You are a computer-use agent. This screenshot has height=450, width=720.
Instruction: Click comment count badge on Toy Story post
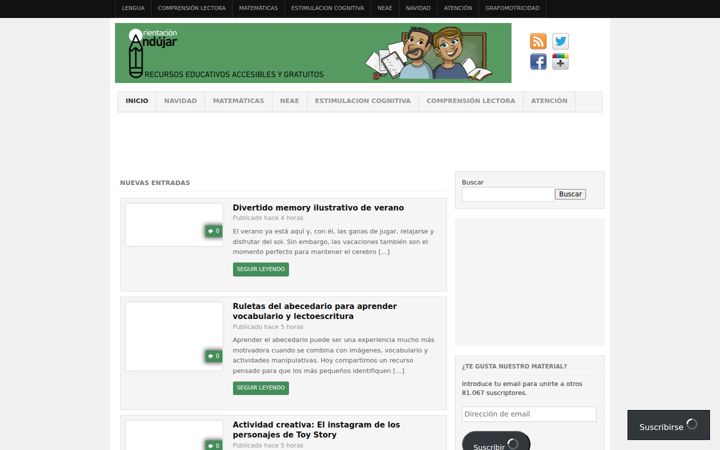coord(214,445)
